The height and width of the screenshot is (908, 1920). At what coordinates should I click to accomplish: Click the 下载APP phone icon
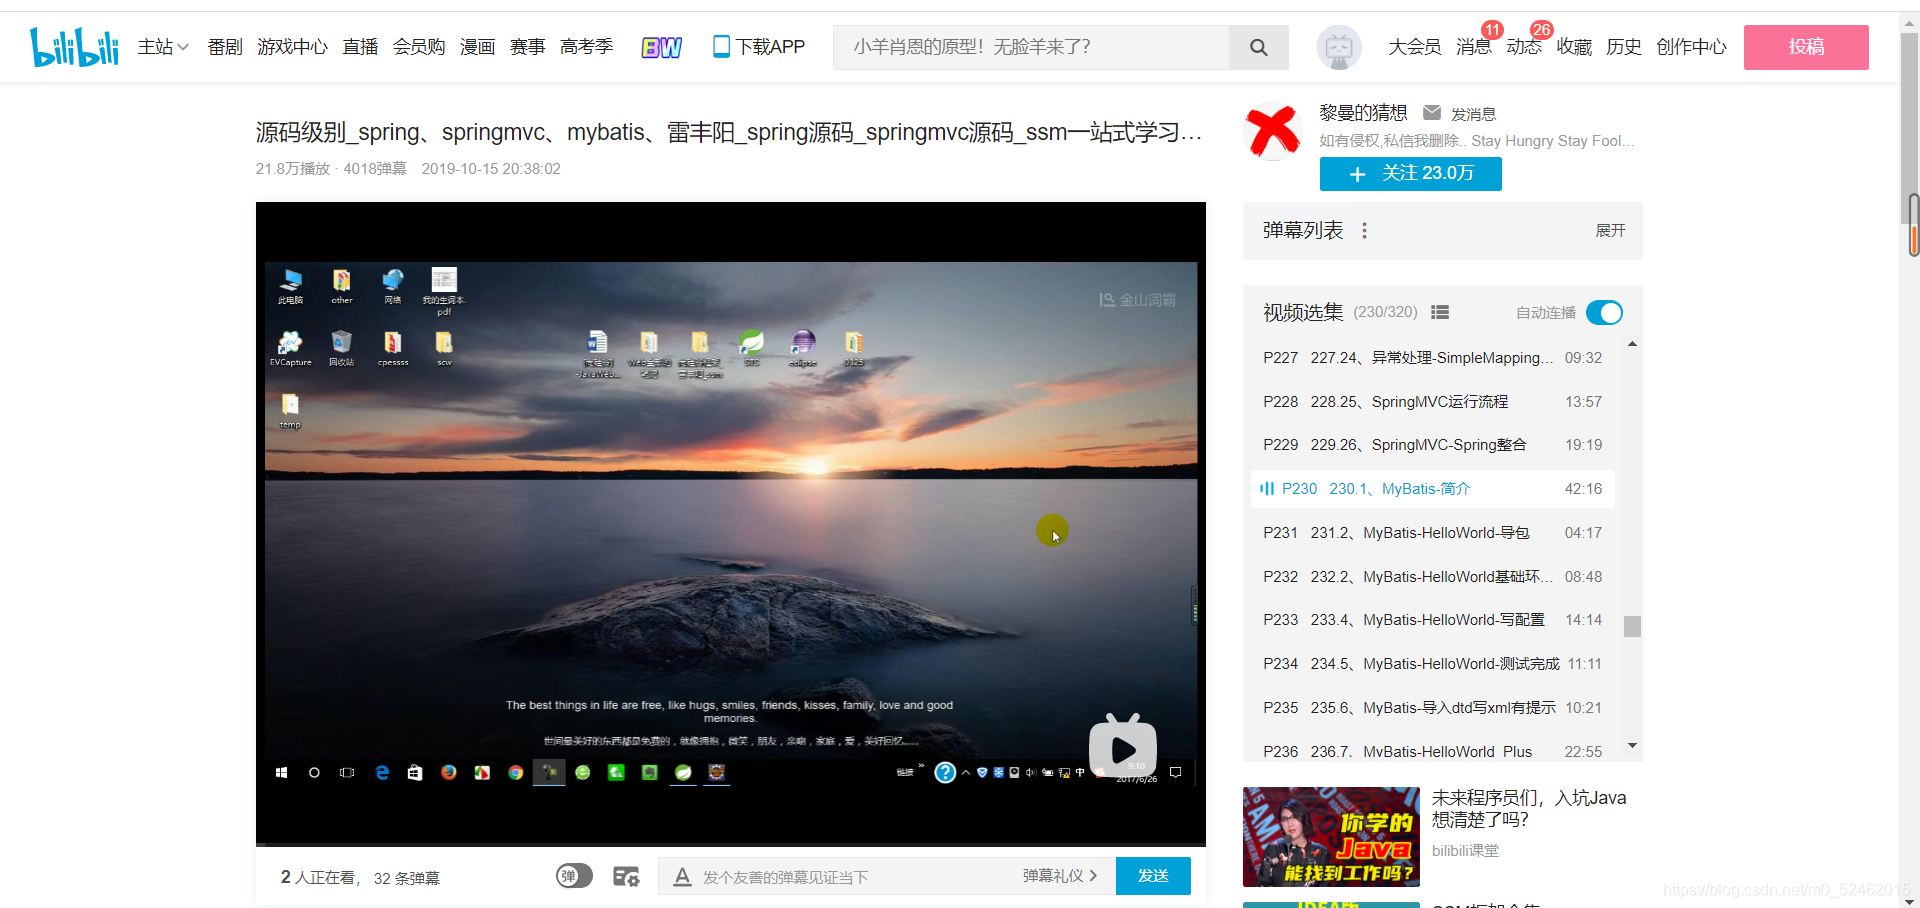(721, 46)
